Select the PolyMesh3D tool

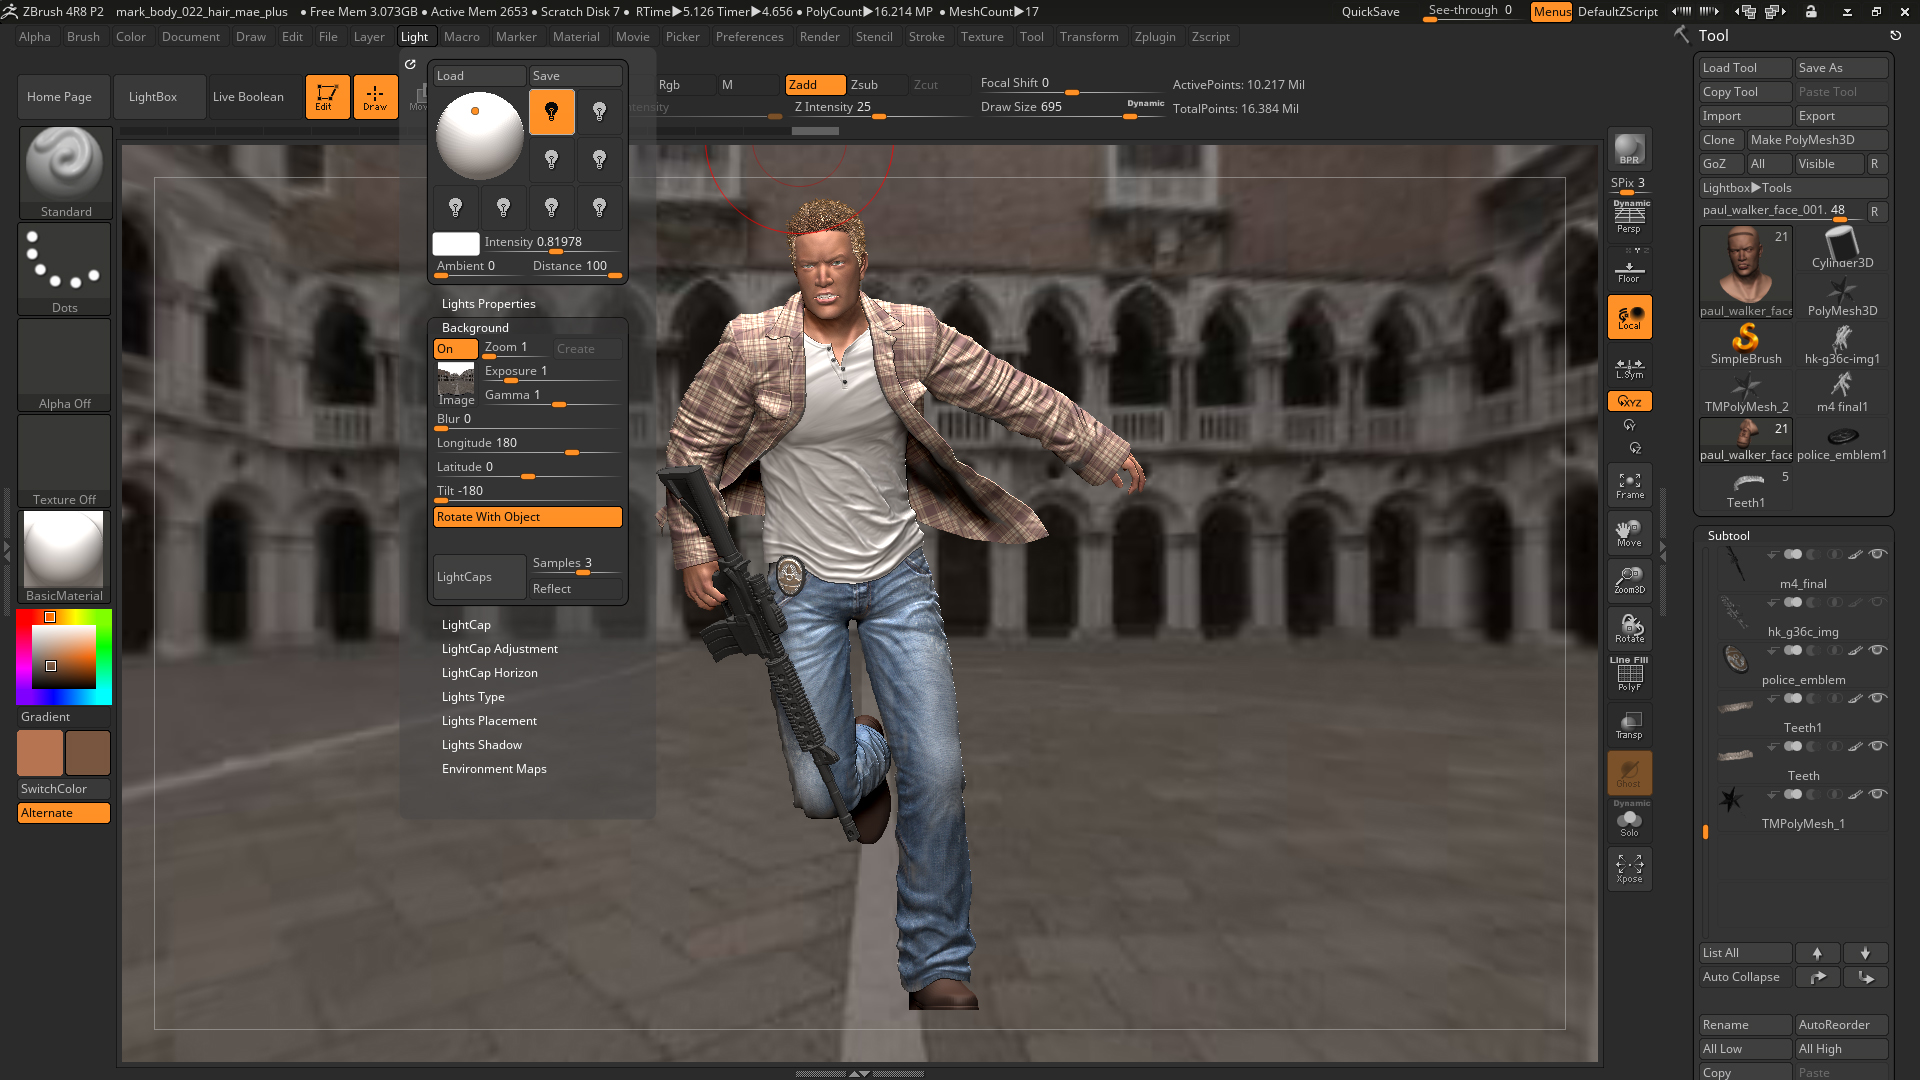point(1842,296)
